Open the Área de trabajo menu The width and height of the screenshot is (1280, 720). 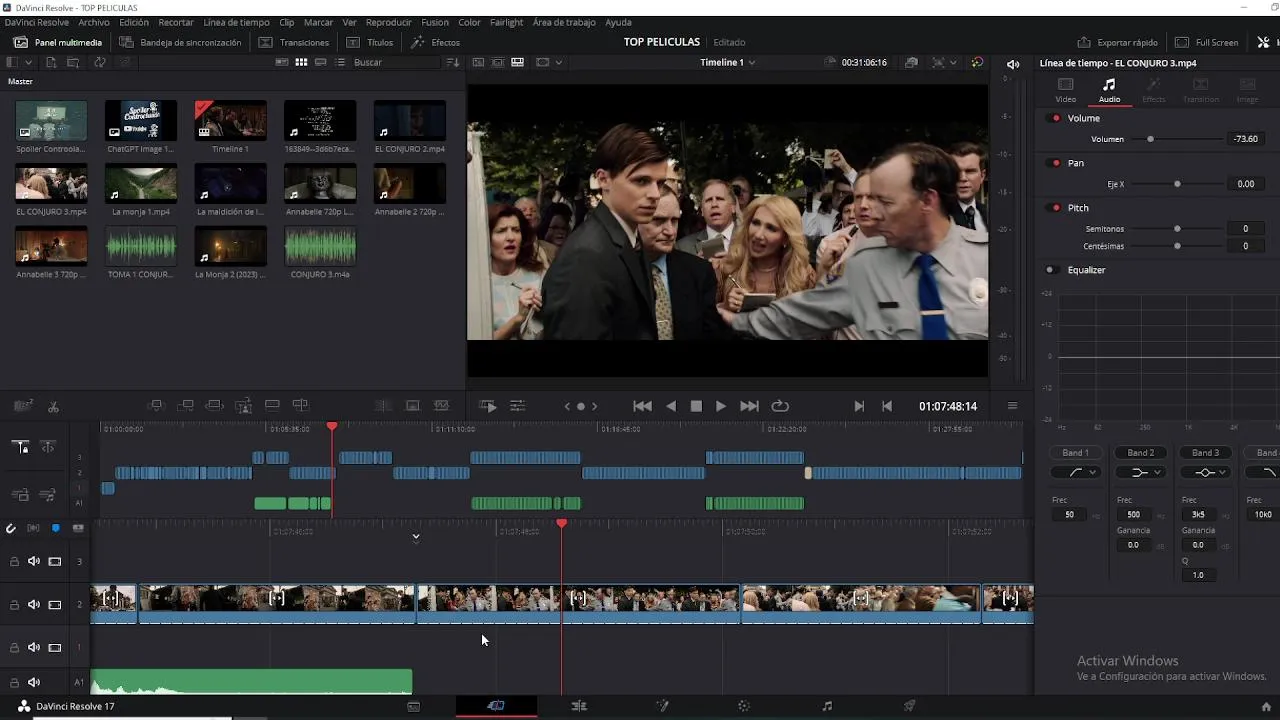564,22
